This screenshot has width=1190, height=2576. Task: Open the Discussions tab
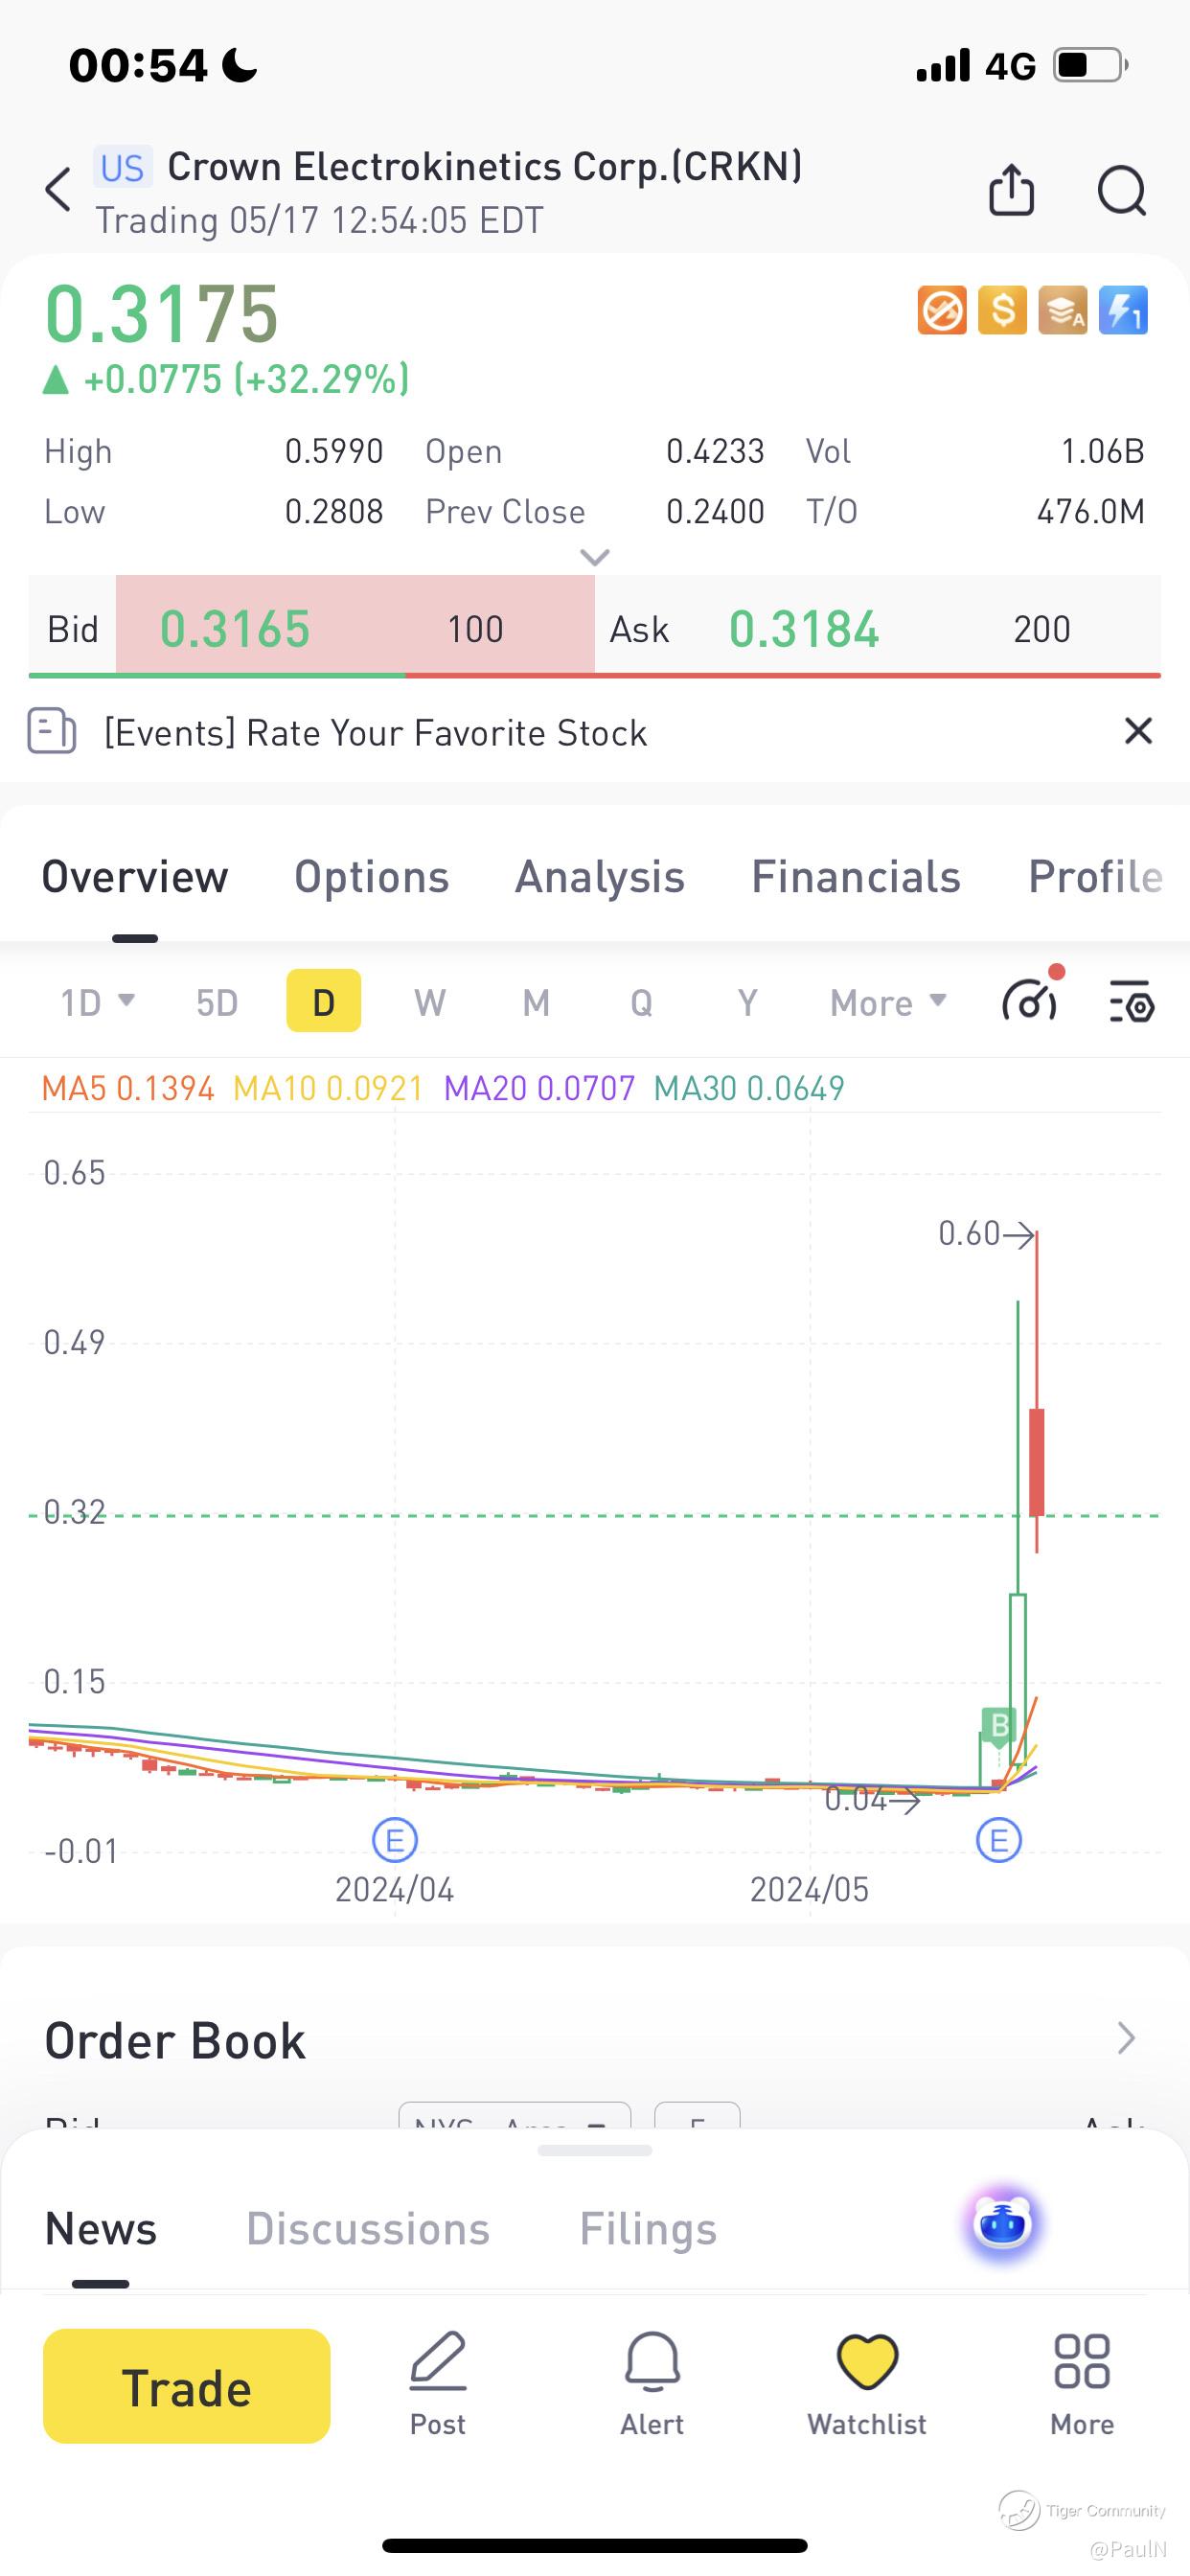pyautogui.click(x=368, y=2228)
